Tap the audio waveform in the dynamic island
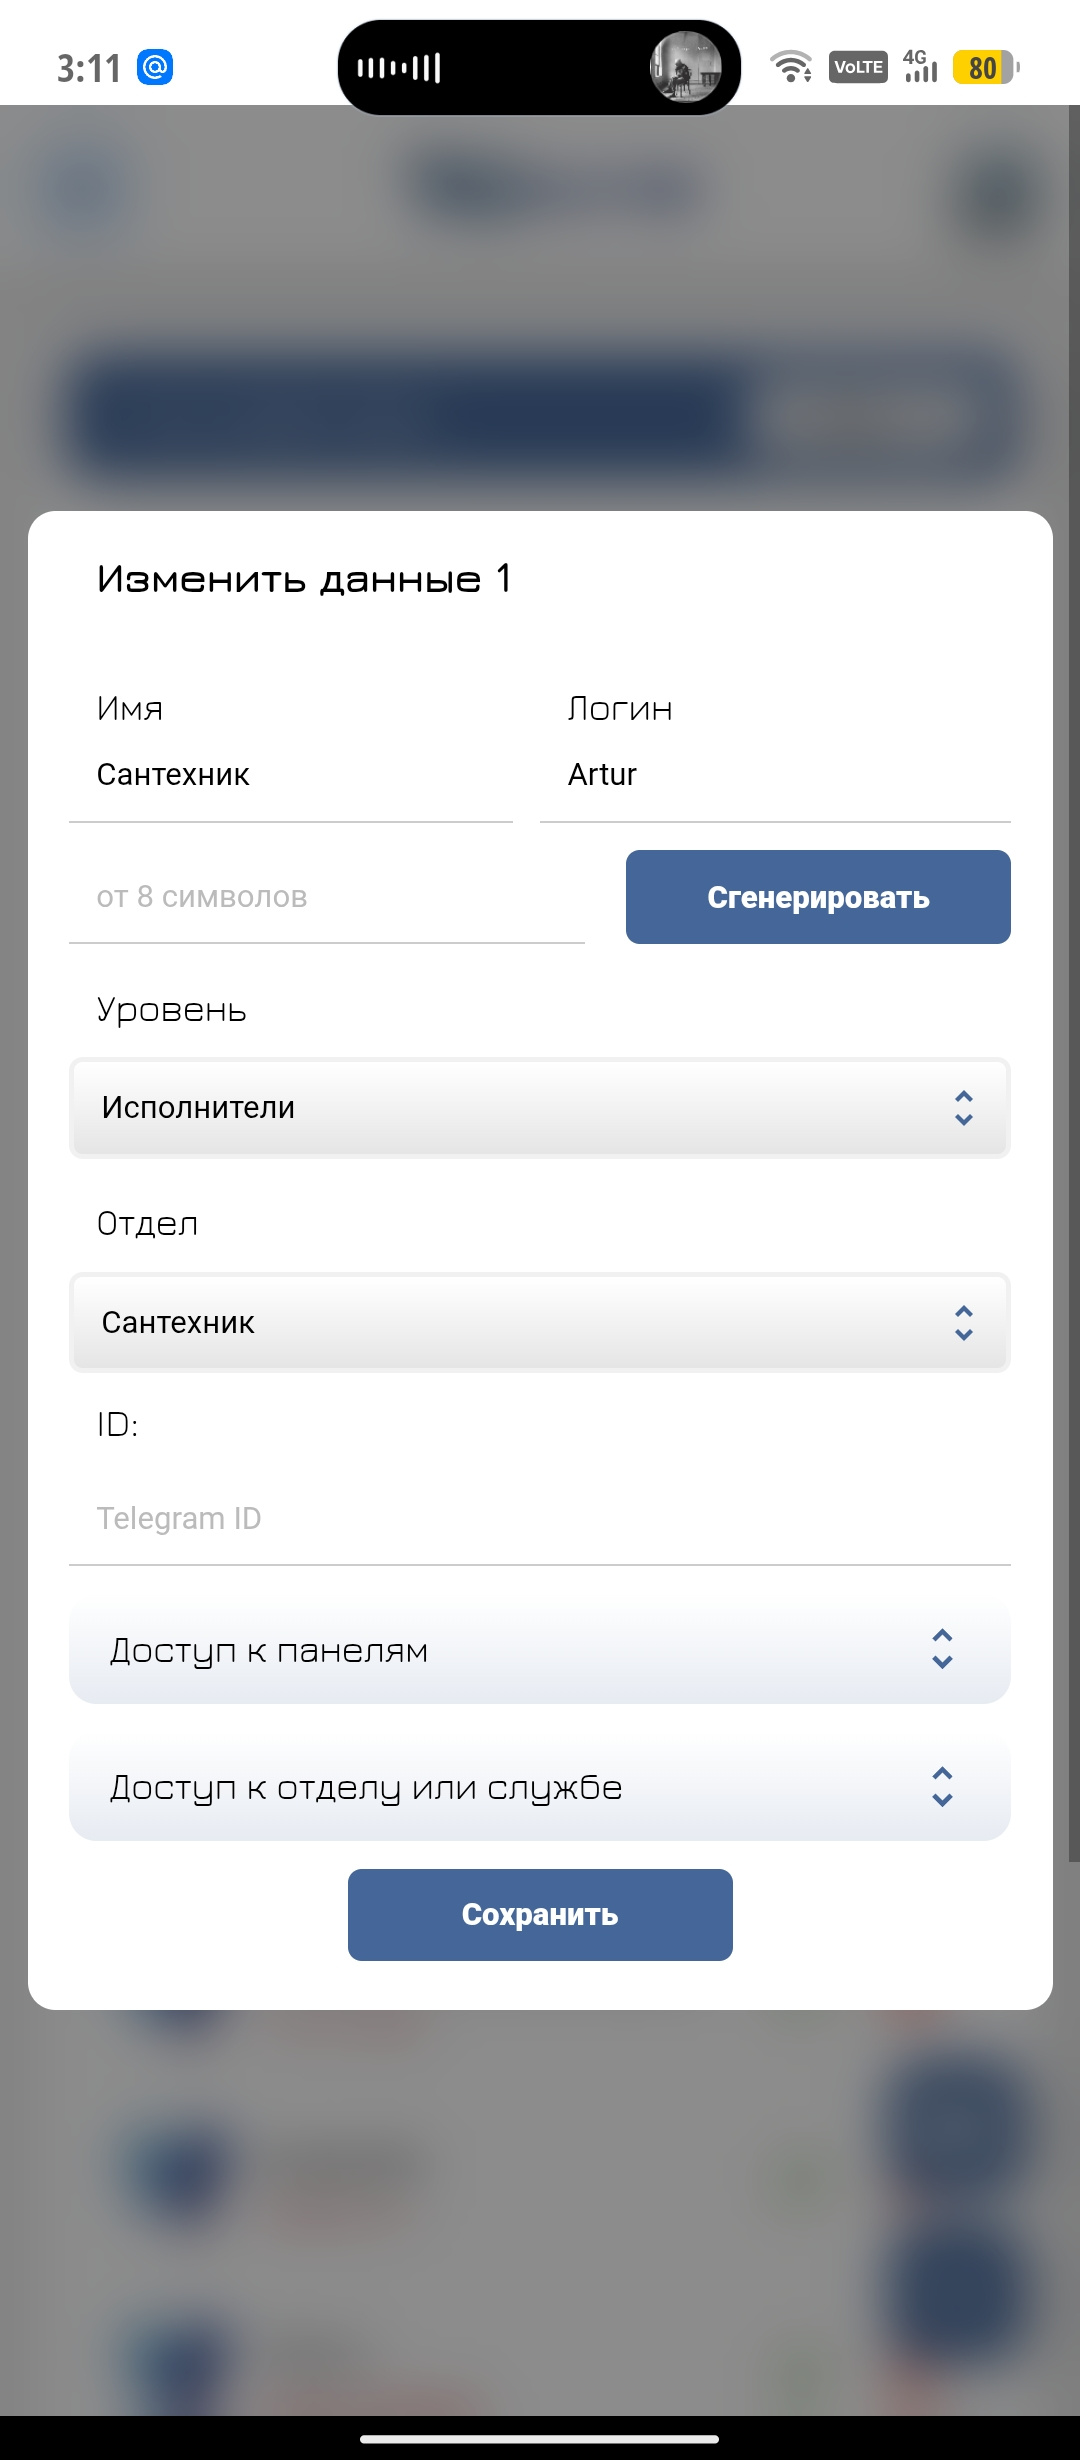 (x=399, y=68)
